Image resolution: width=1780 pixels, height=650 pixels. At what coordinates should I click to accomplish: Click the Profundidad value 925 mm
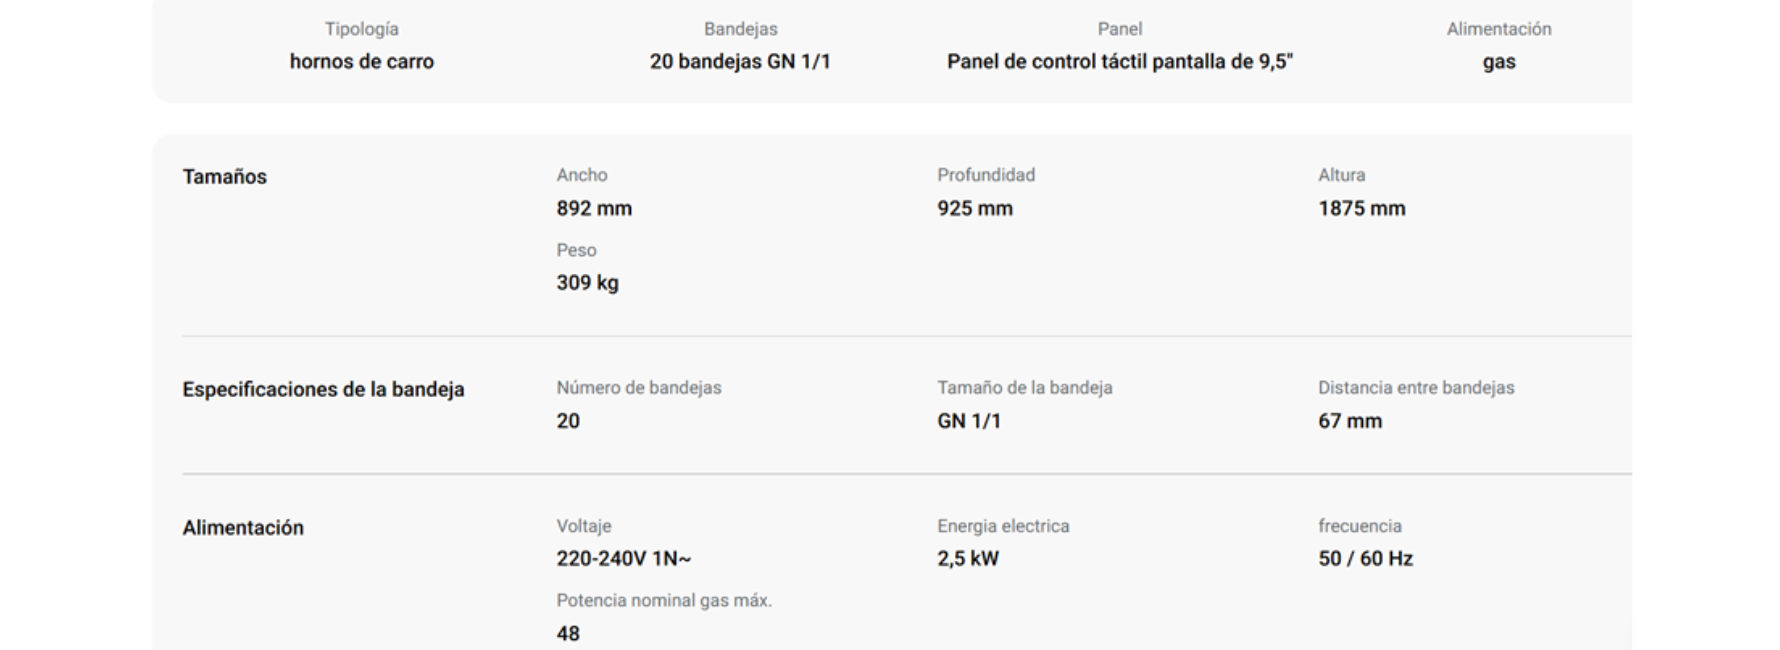975,208
